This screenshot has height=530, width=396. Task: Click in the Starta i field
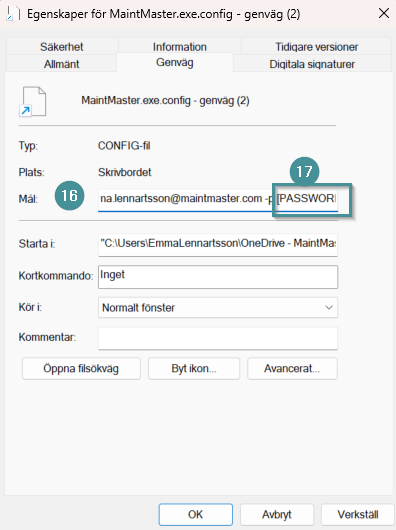click(218, 244)
